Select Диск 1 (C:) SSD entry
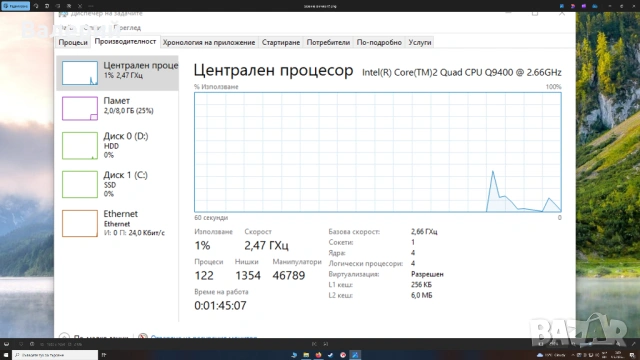 (x=118, y=184)
